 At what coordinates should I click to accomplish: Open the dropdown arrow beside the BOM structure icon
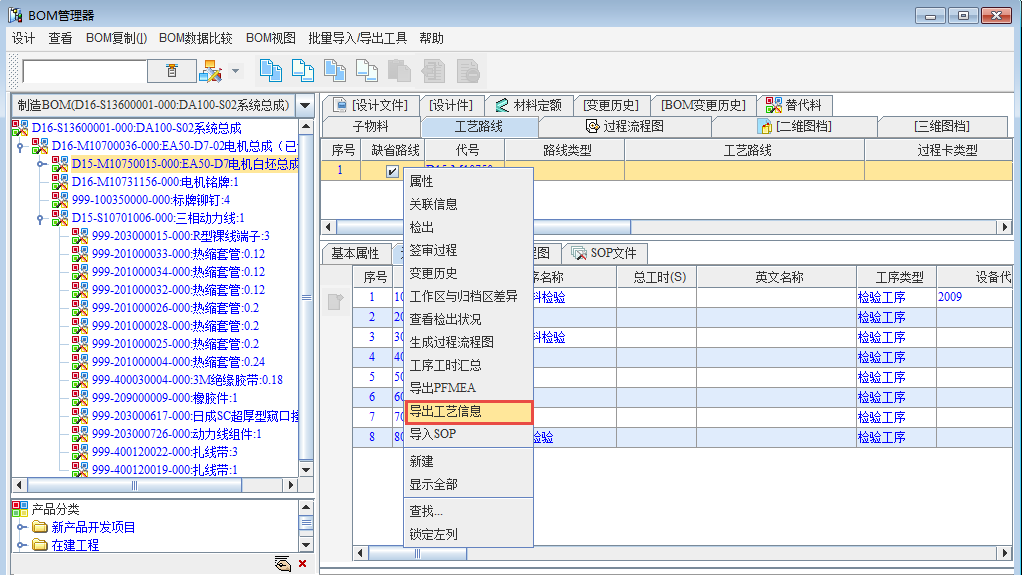coord(236,71)
